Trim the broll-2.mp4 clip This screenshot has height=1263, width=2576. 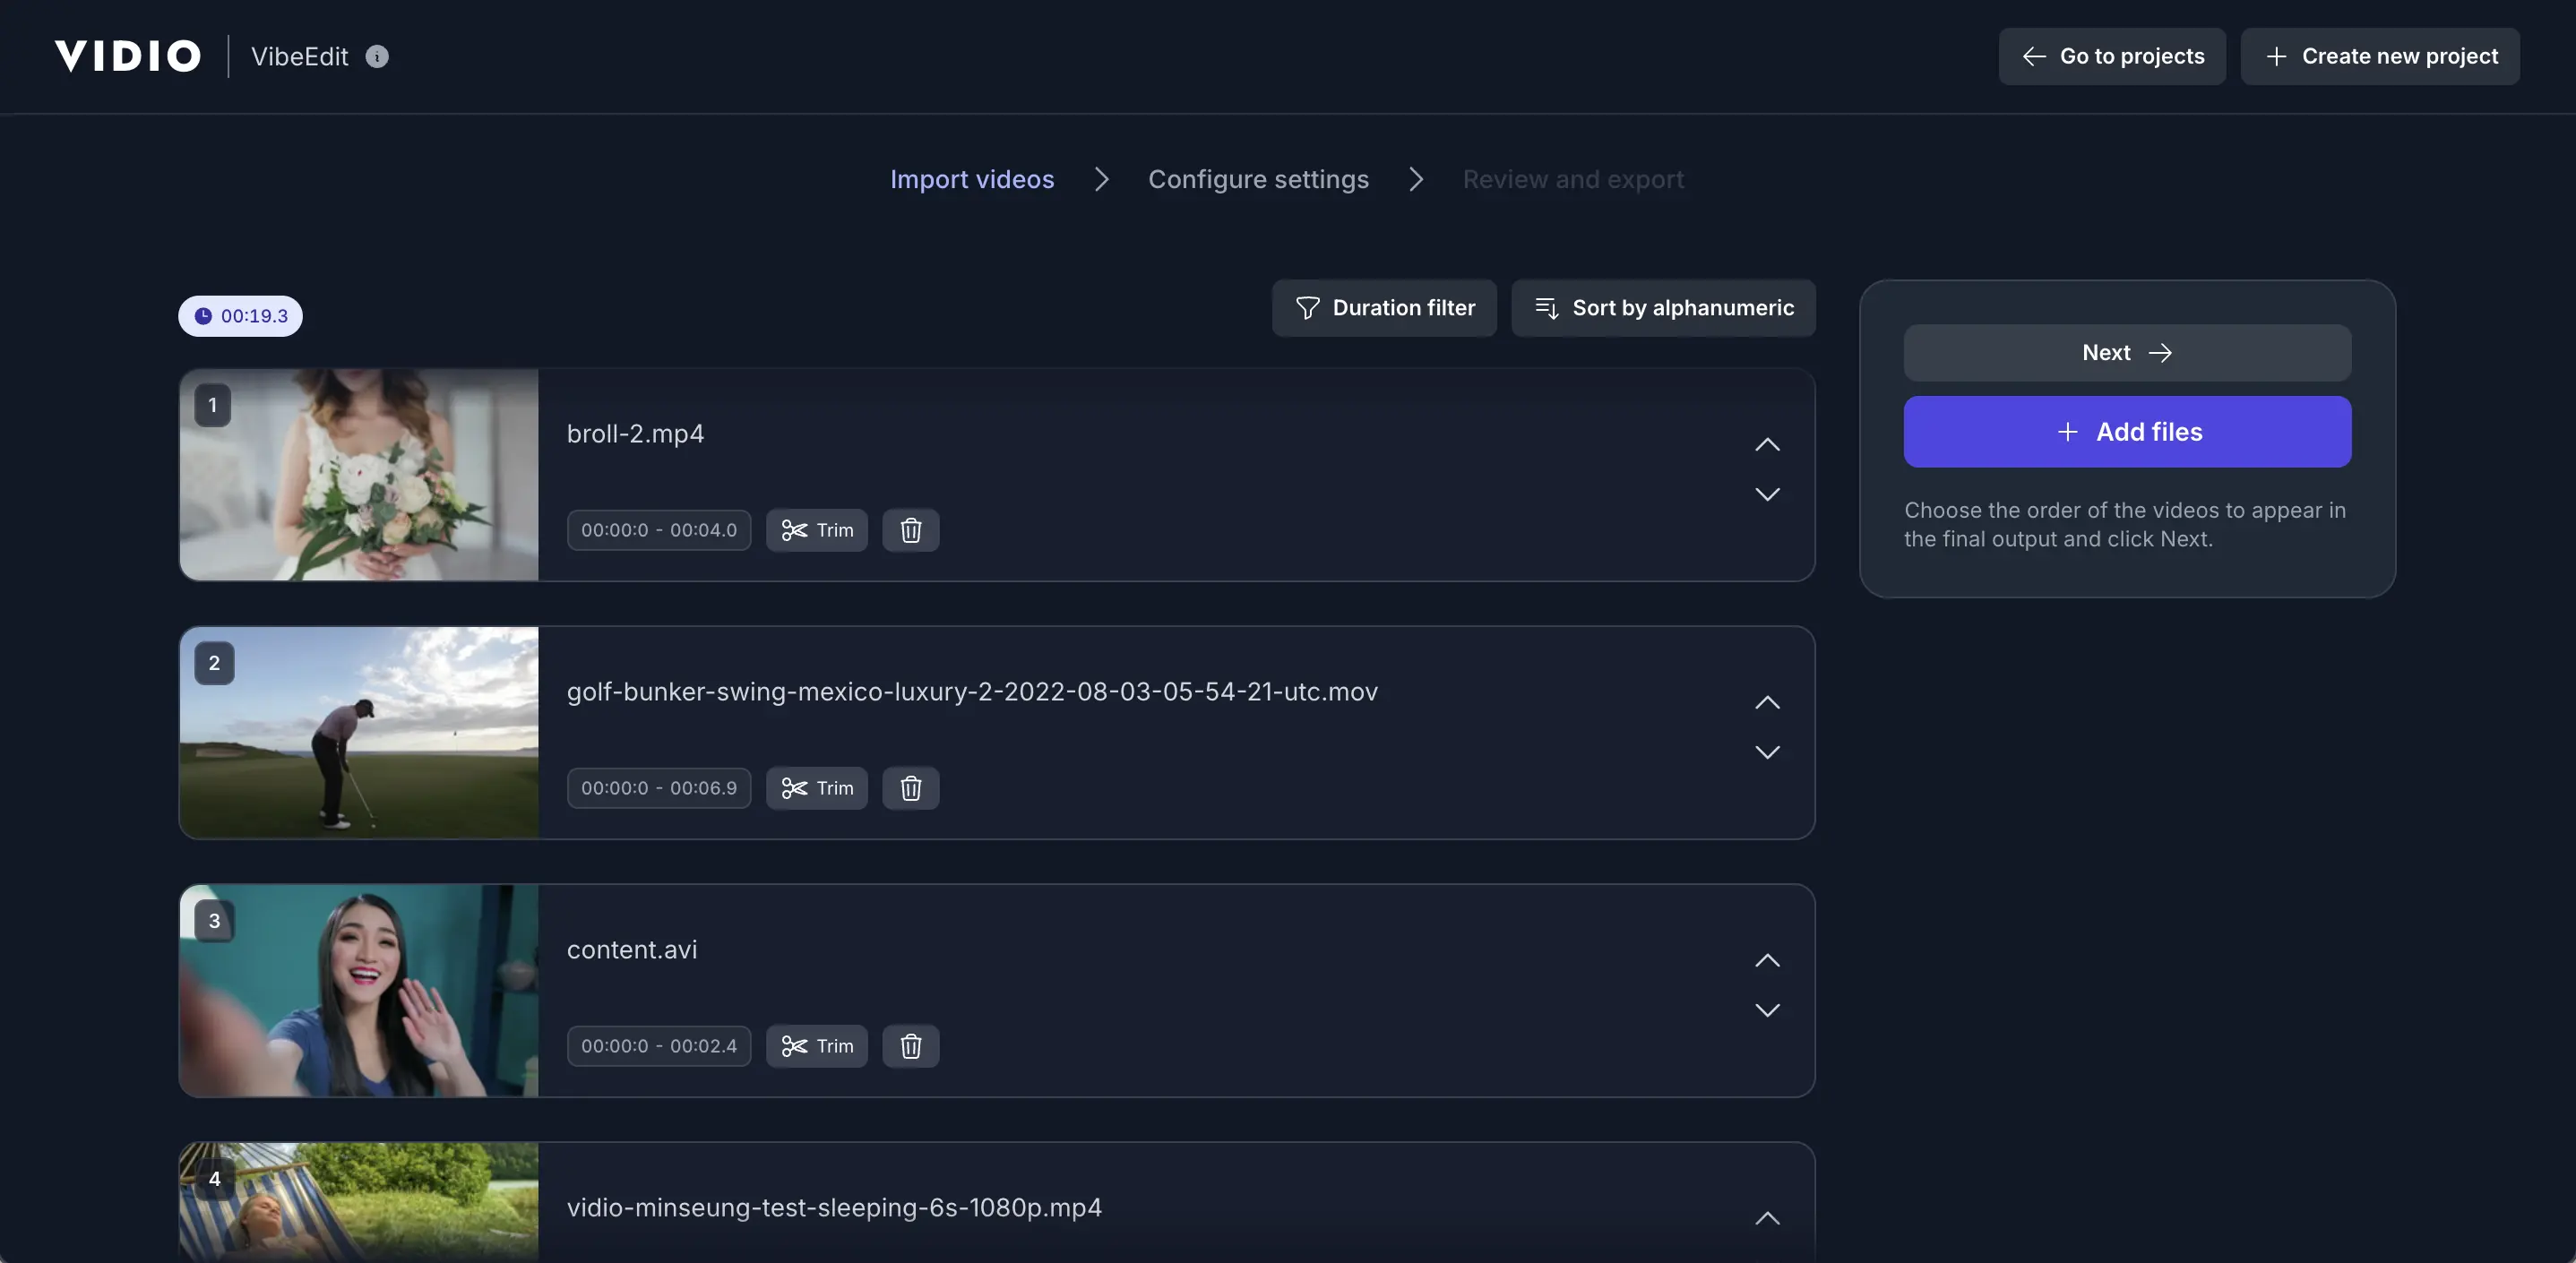tap(817, 530)
